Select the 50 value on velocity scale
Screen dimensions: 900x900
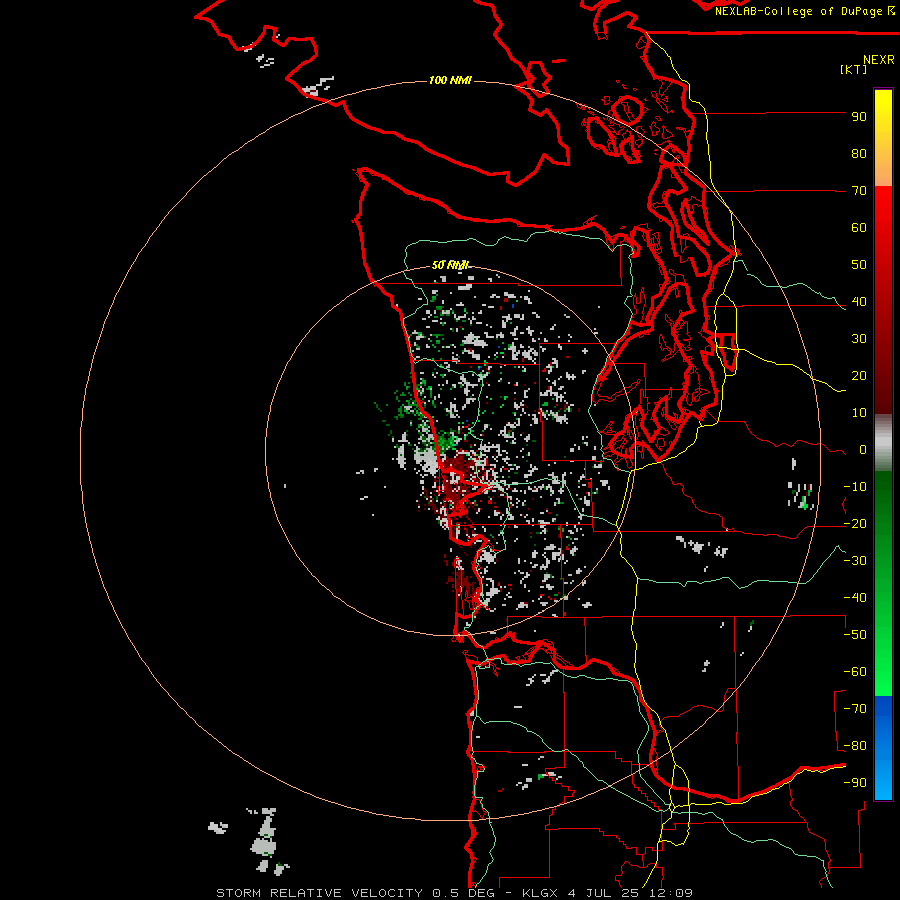tap(859, 265)
